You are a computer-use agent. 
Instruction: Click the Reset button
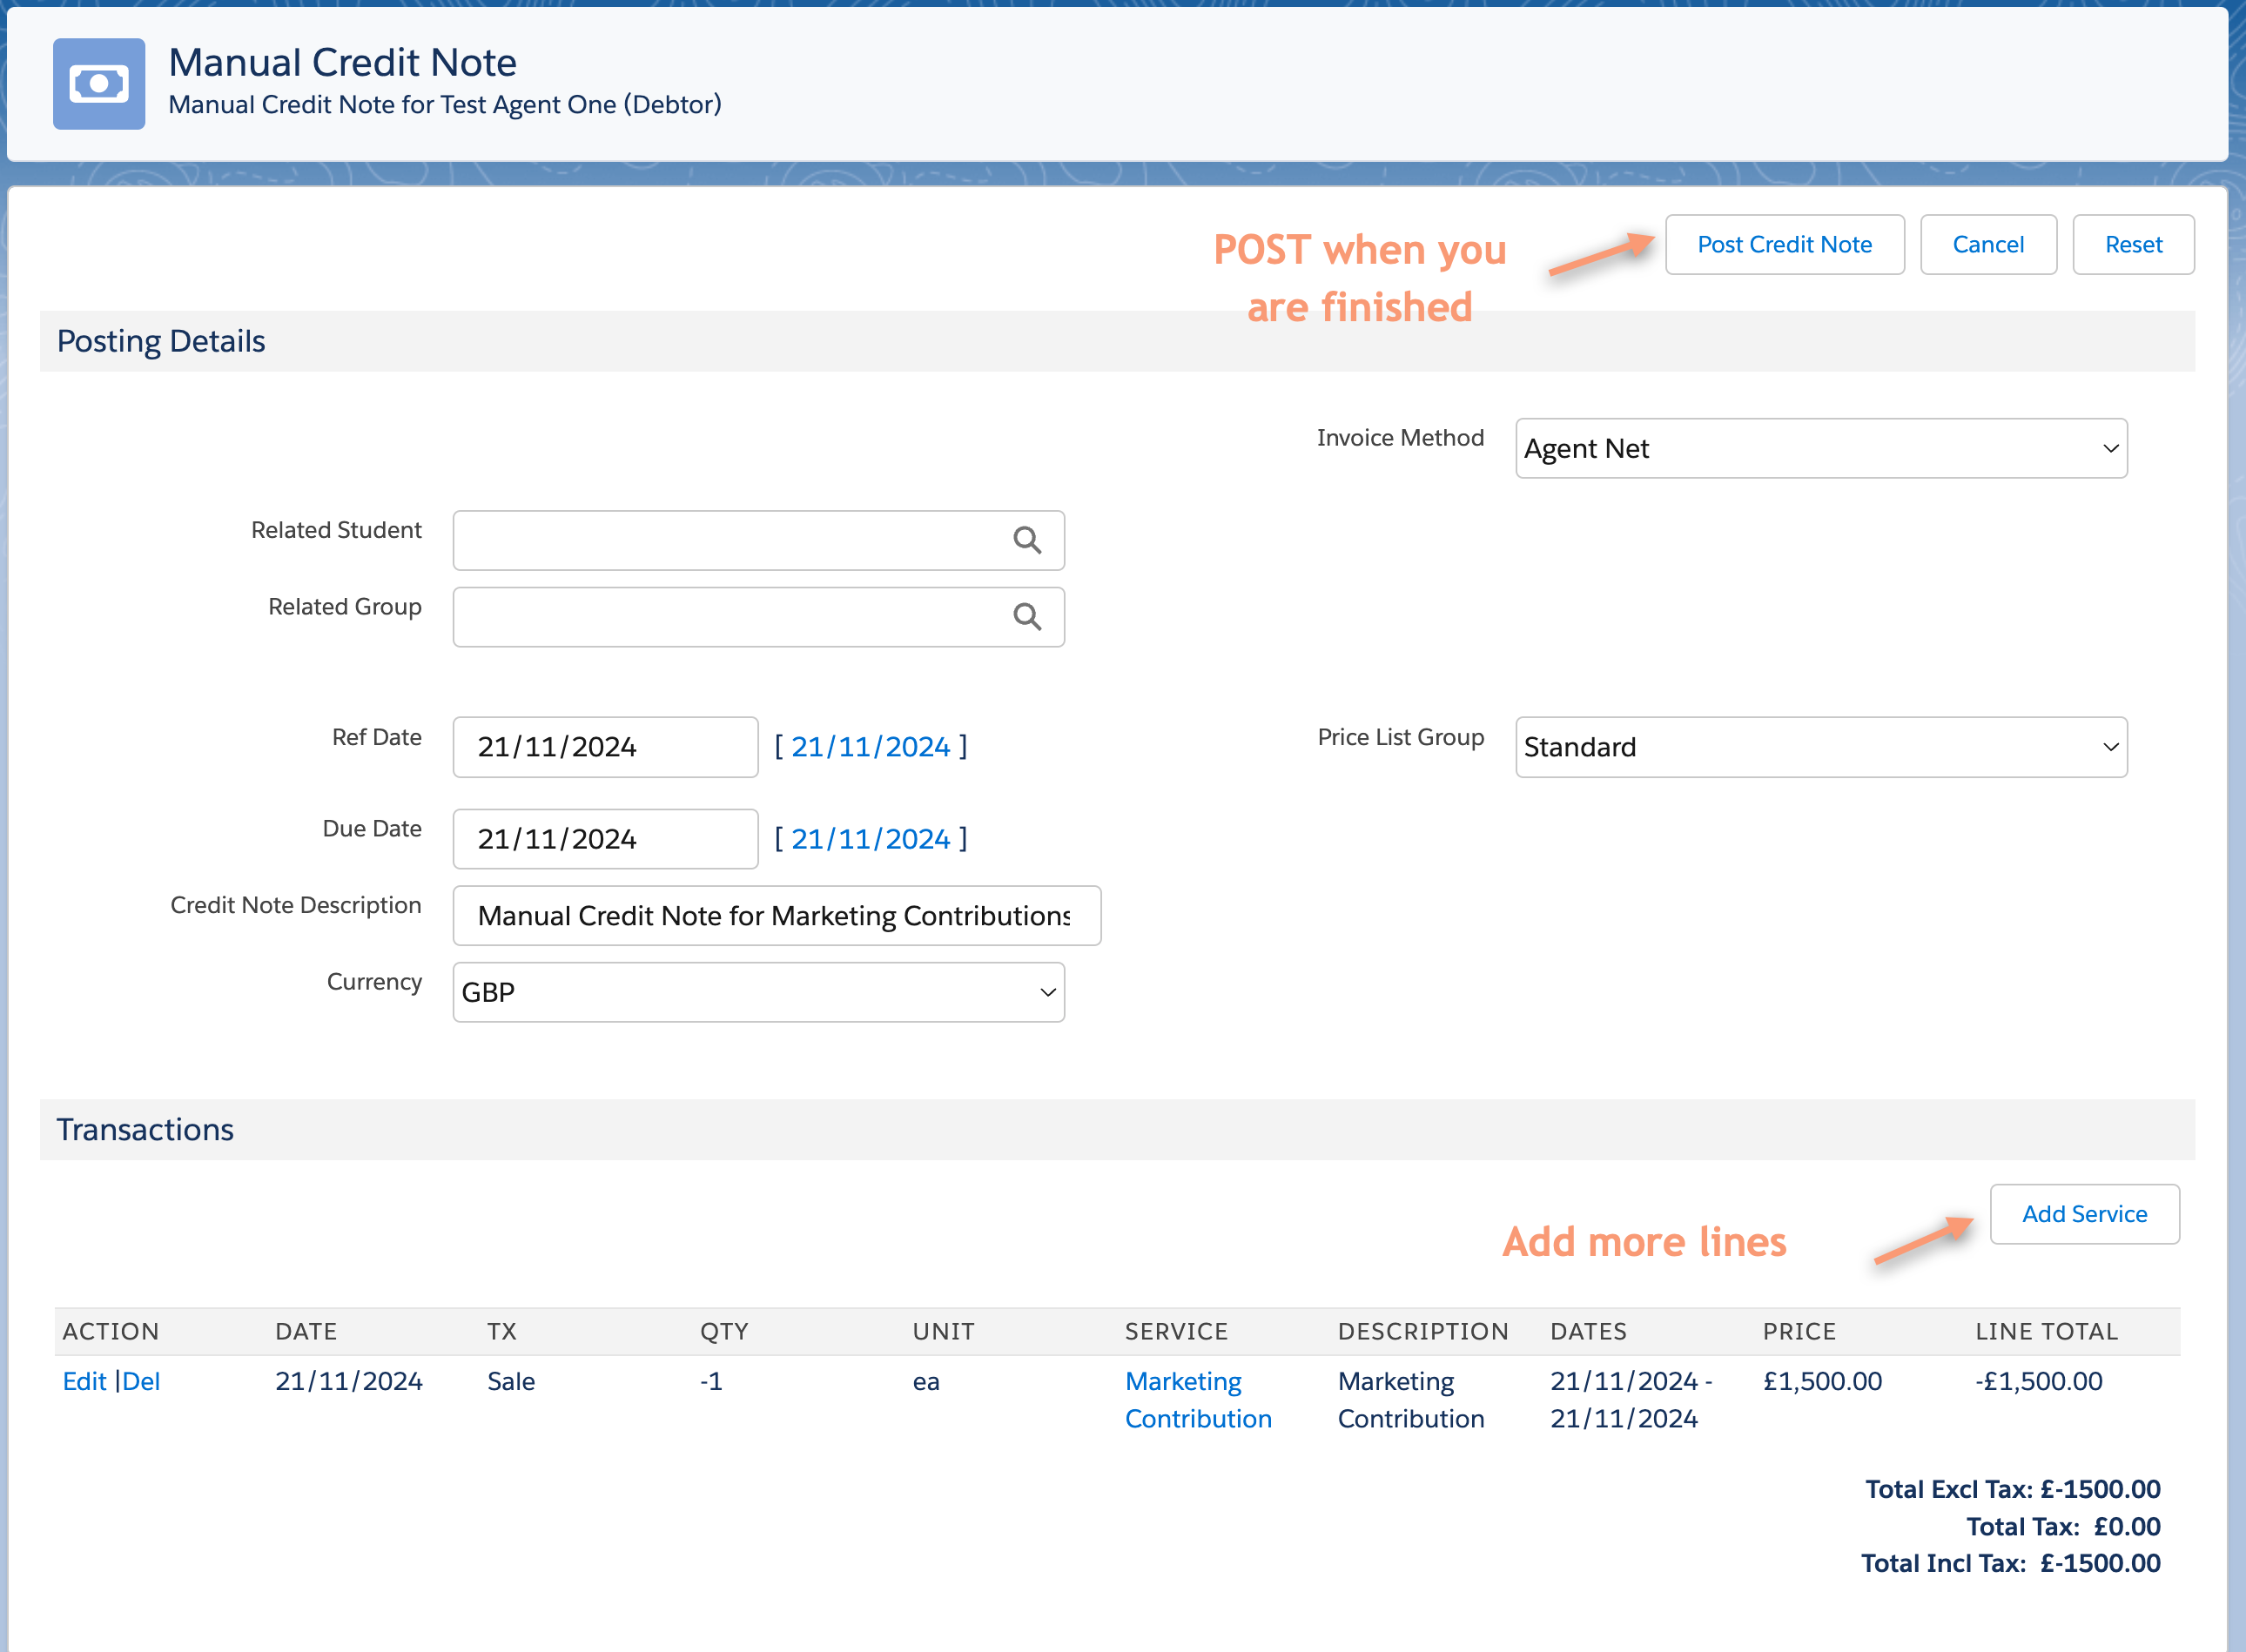coord(2132,245)
